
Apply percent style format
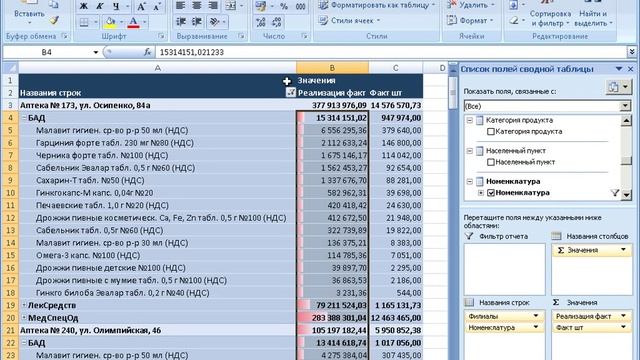284,6
